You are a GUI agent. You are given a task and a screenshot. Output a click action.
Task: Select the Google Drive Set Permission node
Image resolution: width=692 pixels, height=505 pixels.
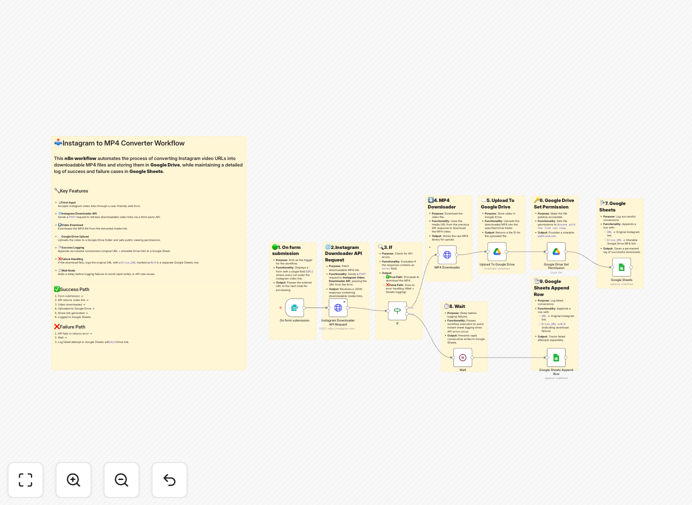click(x=556, y=252)
